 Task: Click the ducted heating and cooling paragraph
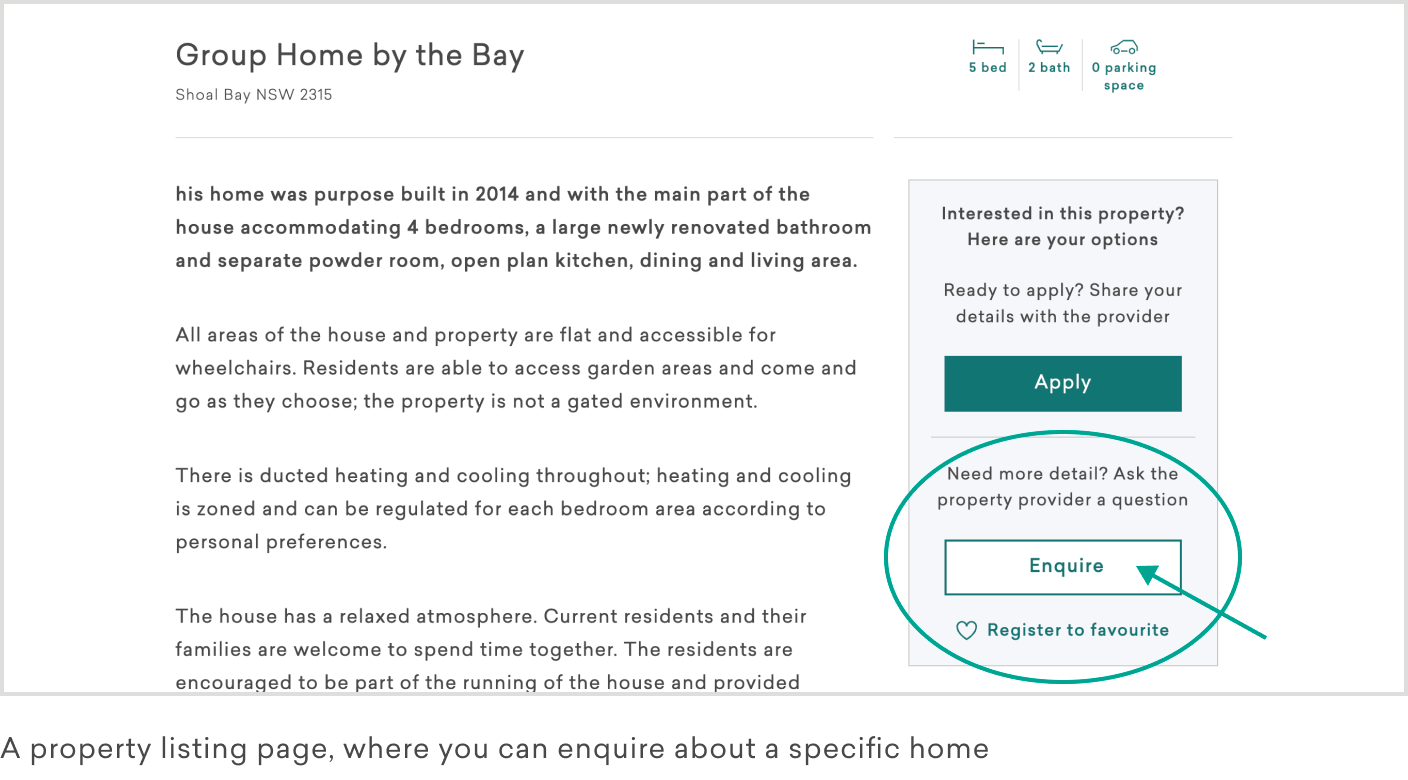coord(513,509)
